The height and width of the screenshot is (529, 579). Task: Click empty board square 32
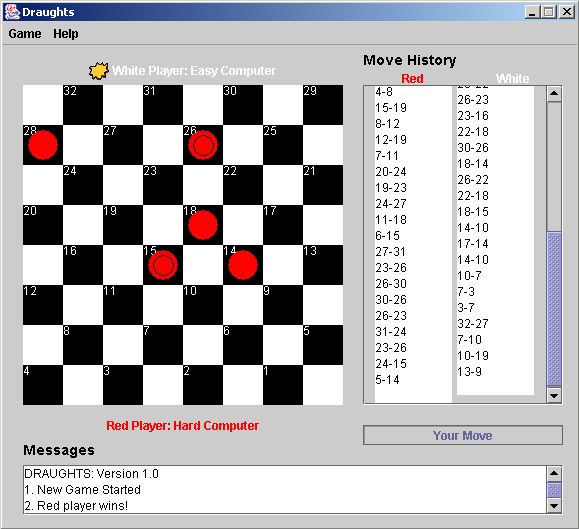click(x=83, y=105)
